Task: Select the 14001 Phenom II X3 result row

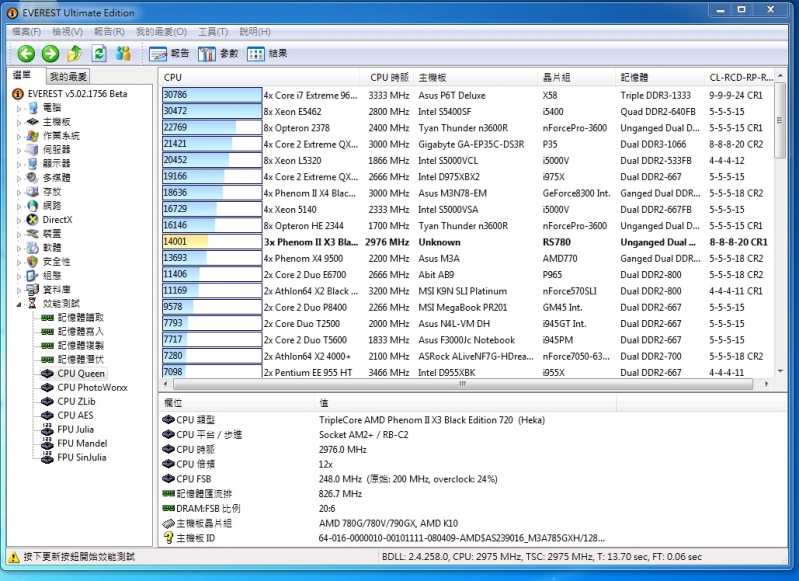Action: tap(465, 242)
